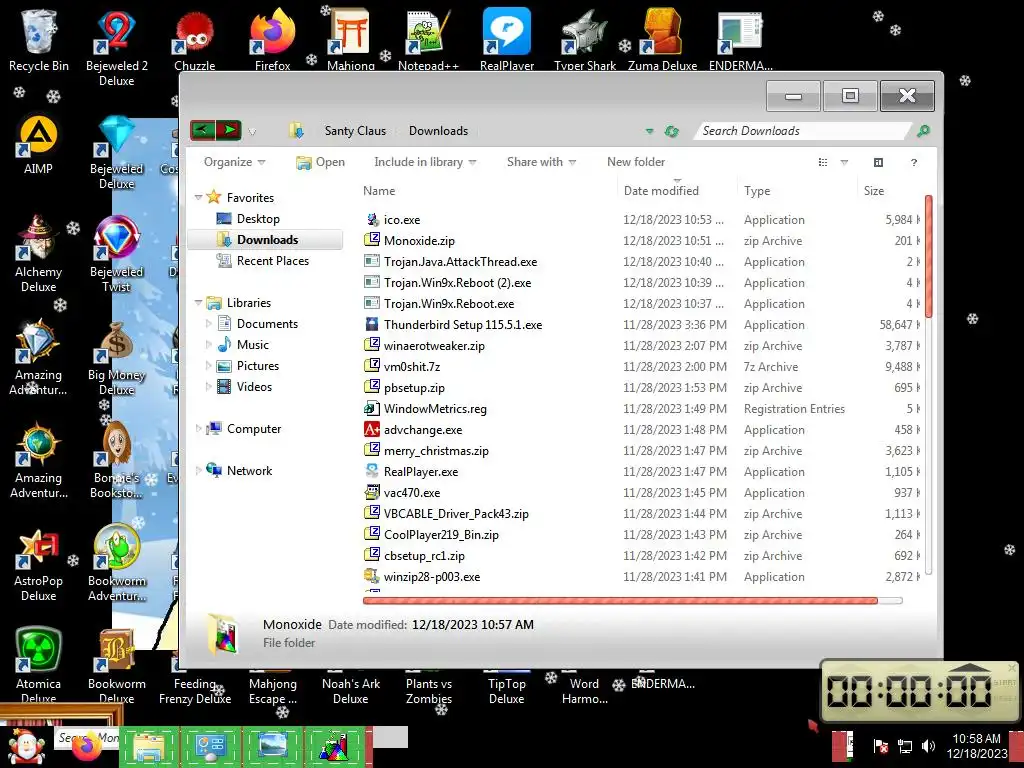1024x768 pixels.
Task: Launch Firefox from the desktop
Action: [x=272, y=39]
